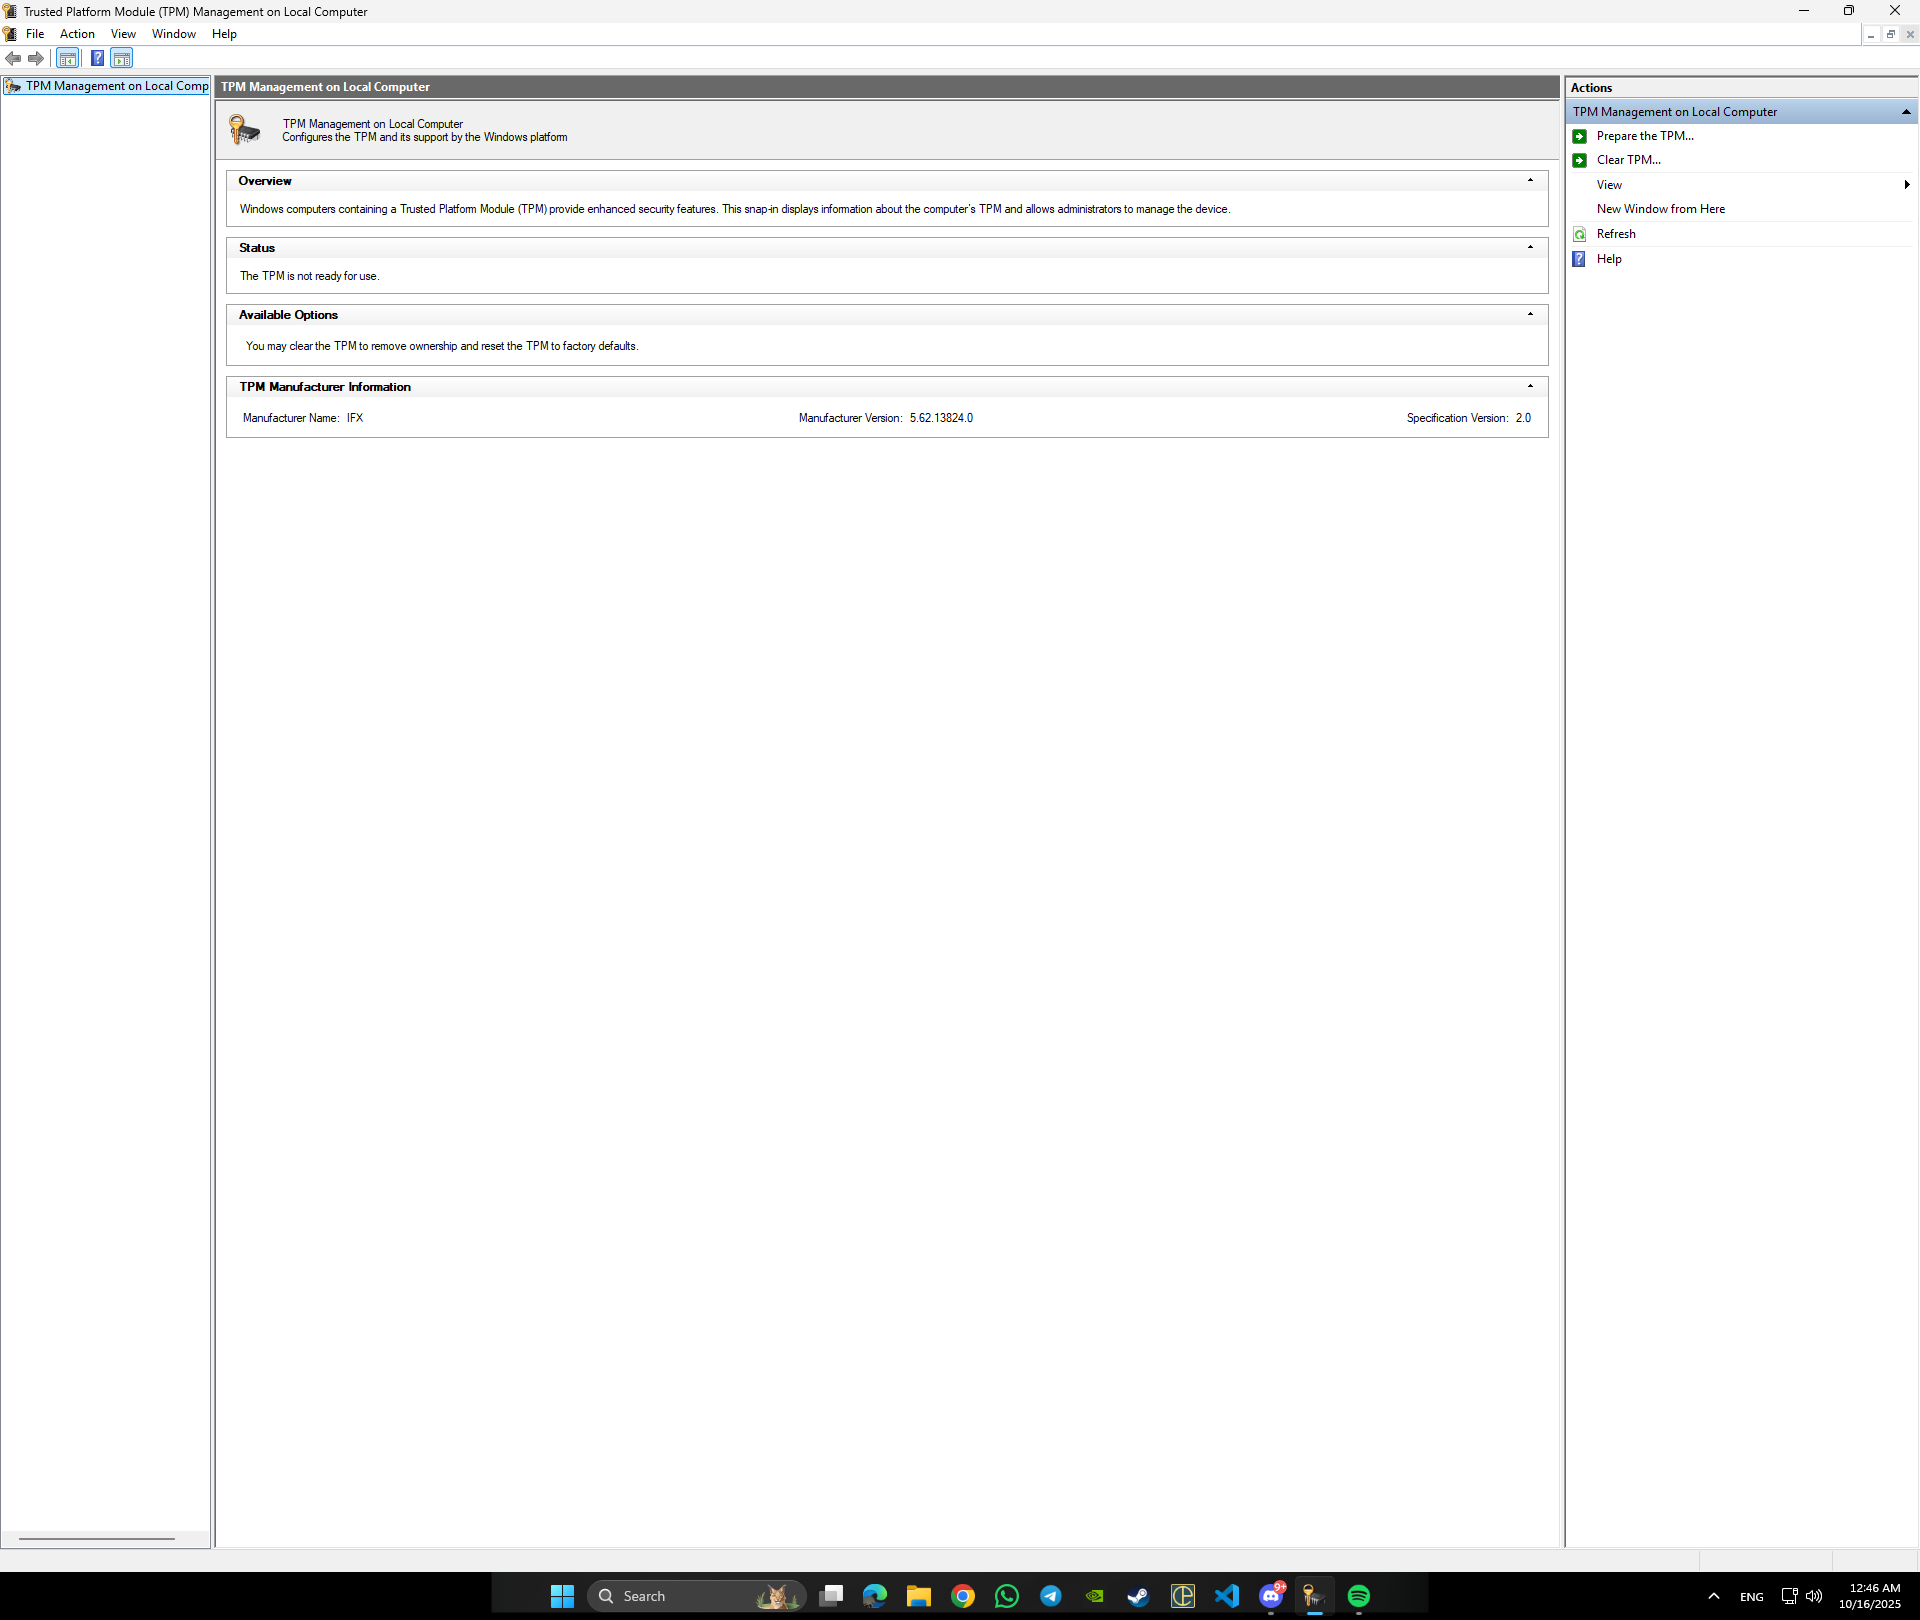The height and width of the screenshot is (1620, 1920).
Task: Collapse TPM Manufacturer Information section
Action: pyautogui.click(x=1530, y=387)
